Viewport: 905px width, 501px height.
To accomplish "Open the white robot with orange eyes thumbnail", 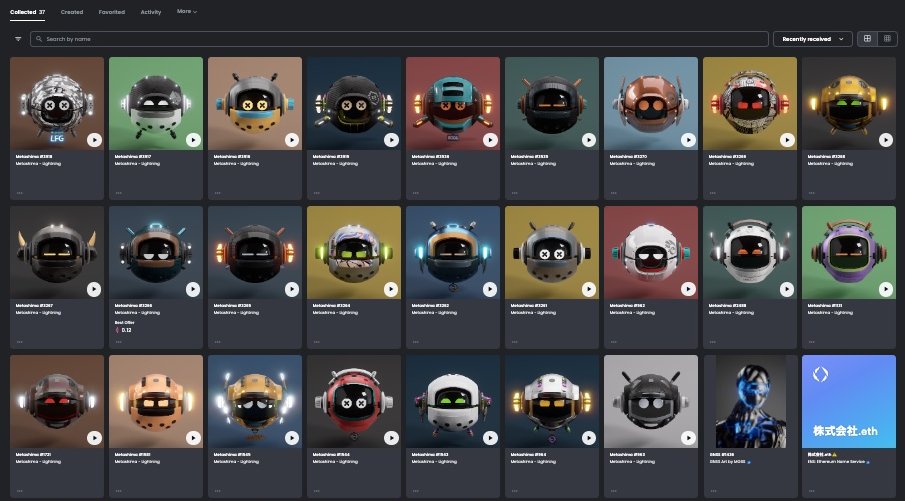I will point(750,252).
